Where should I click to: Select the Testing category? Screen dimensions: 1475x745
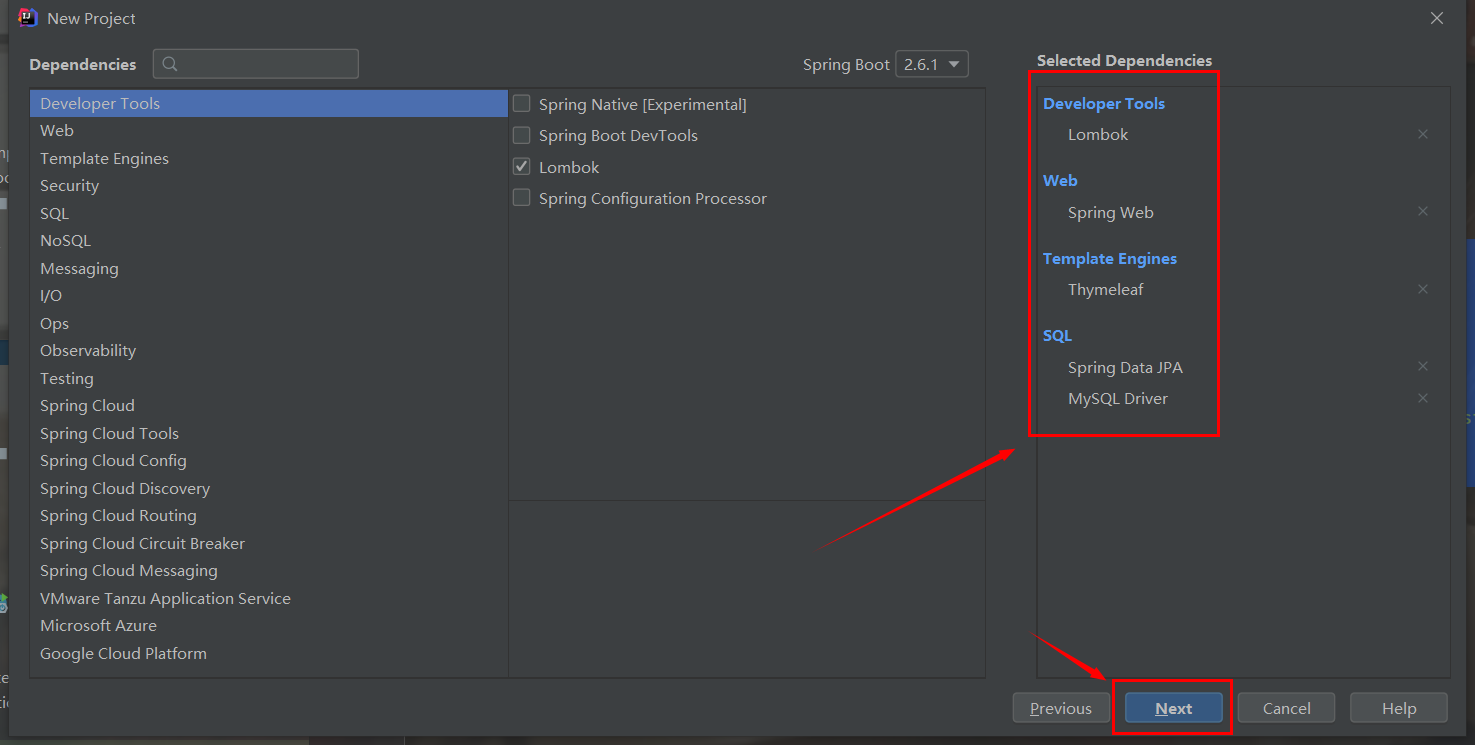[269, 378]
